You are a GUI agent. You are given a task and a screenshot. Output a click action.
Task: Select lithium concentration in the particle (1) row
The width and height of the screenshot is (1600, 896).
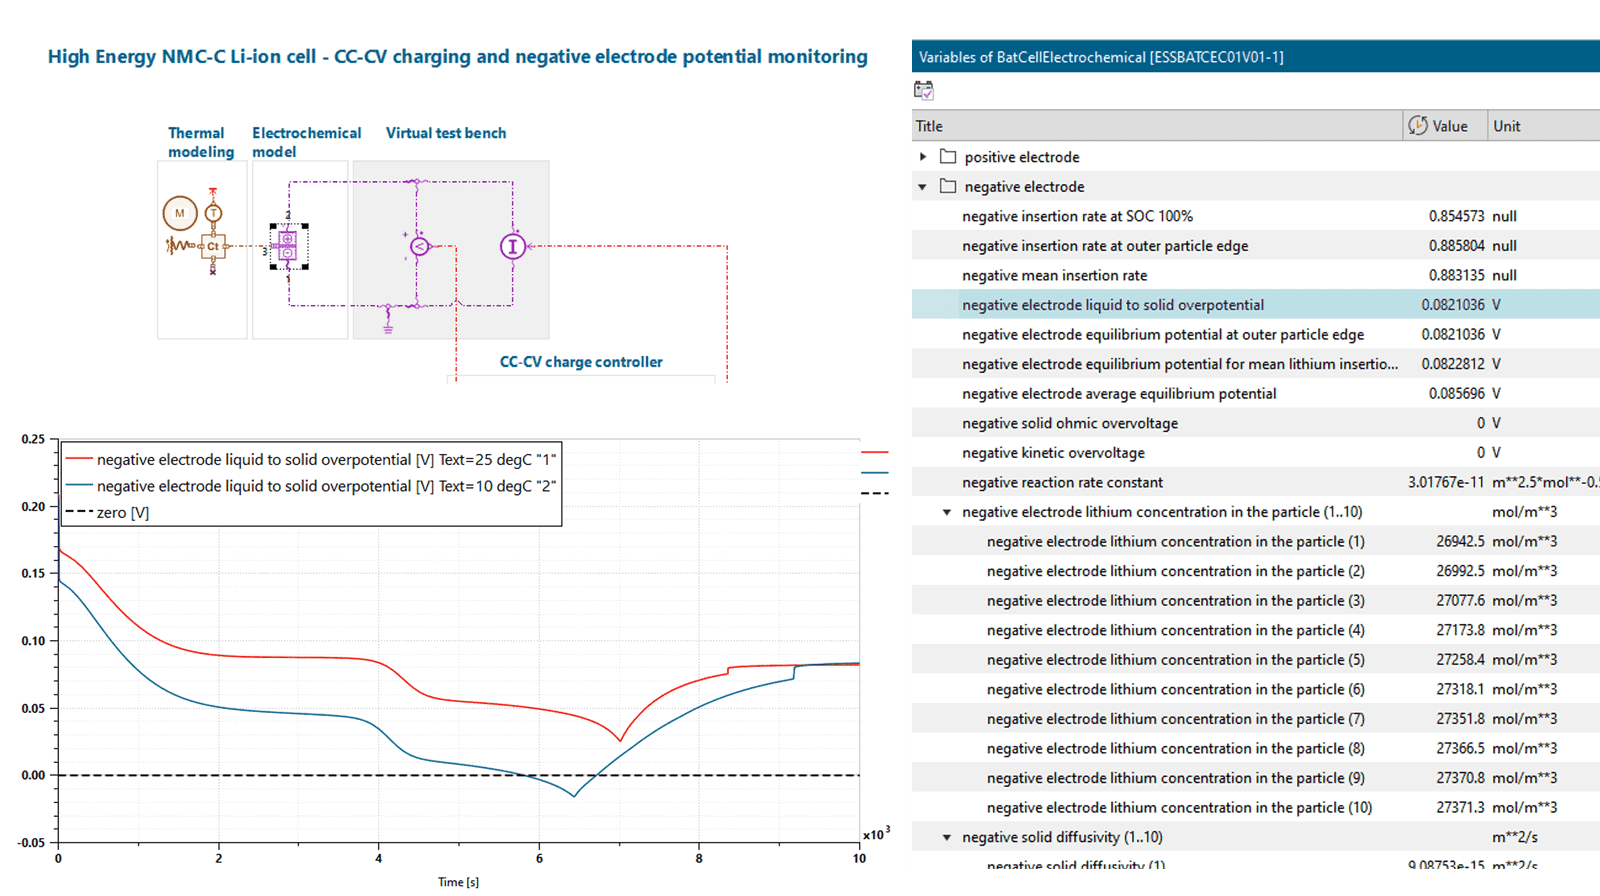(1256, 541)
